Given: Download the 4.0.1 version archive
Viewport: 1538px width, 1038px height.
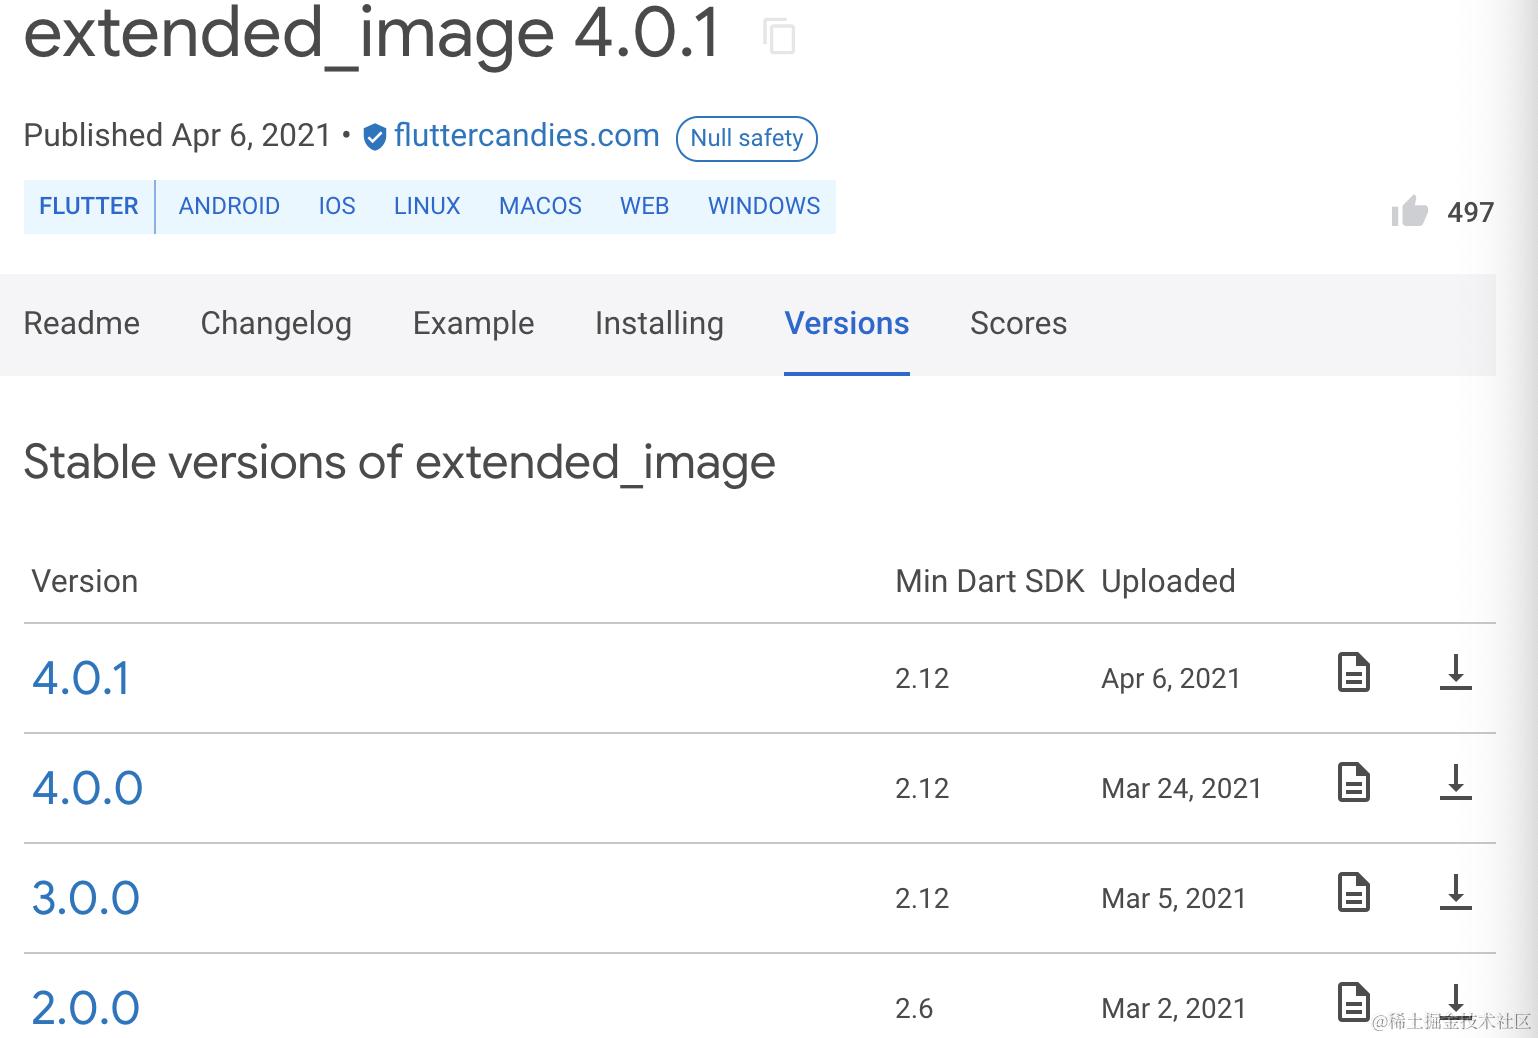Looking at the screenshot, I should [1455, 672].
